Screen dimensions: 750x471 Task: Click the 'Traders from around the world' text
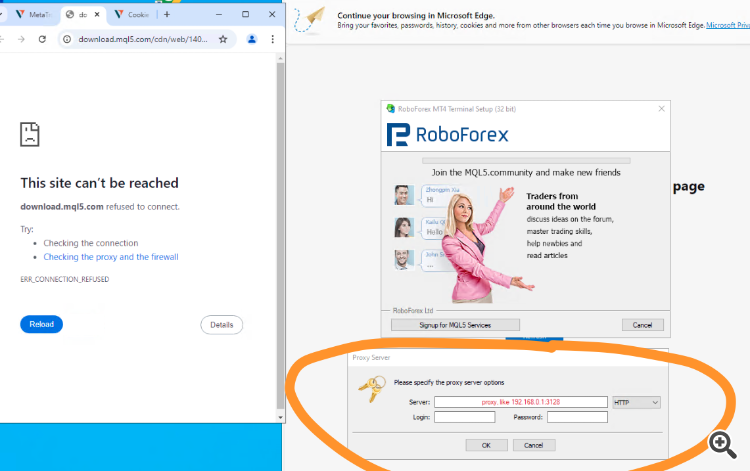click(x=561, y=201)
